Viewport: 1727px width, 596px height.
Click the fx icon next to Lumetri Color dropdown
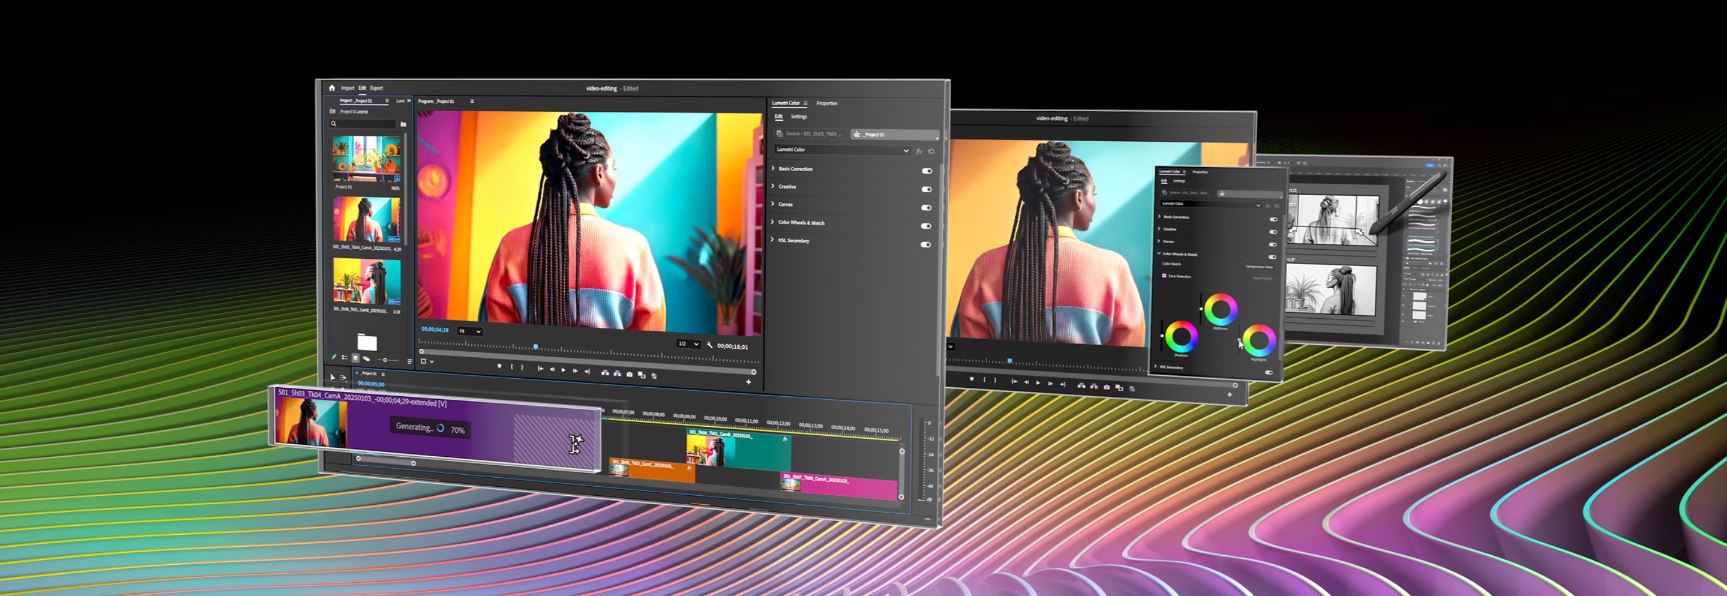919,151
